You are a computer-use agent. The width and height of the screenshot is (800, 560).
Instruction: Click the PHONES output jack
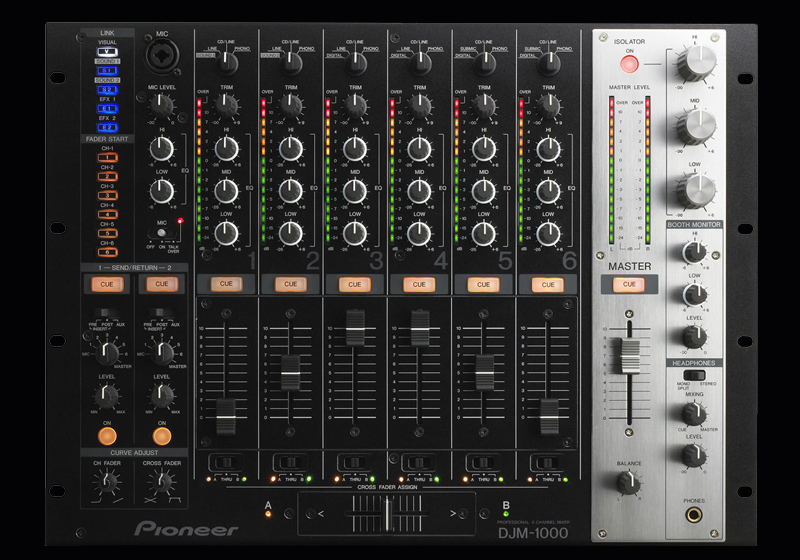pyautogui.click(x=694, y=516)
